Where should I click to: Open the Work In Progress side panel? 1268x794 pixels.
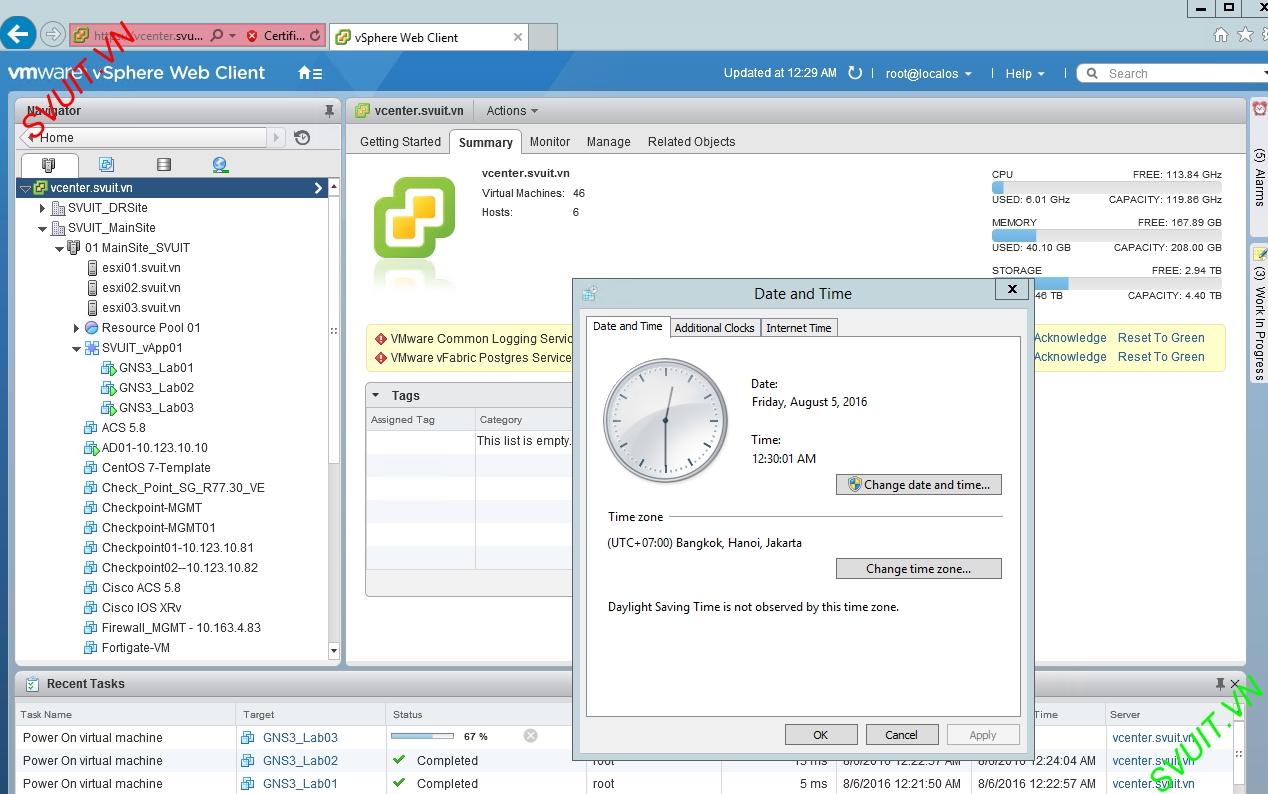1259,312
